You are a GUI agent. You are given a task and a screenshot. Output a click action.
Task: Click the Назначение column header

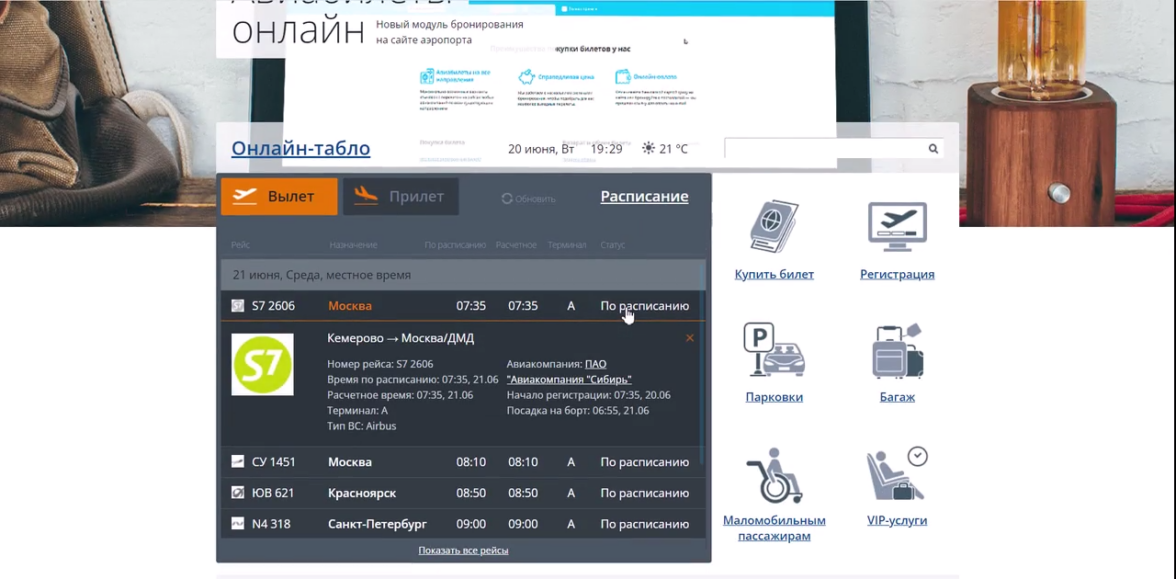353,245
